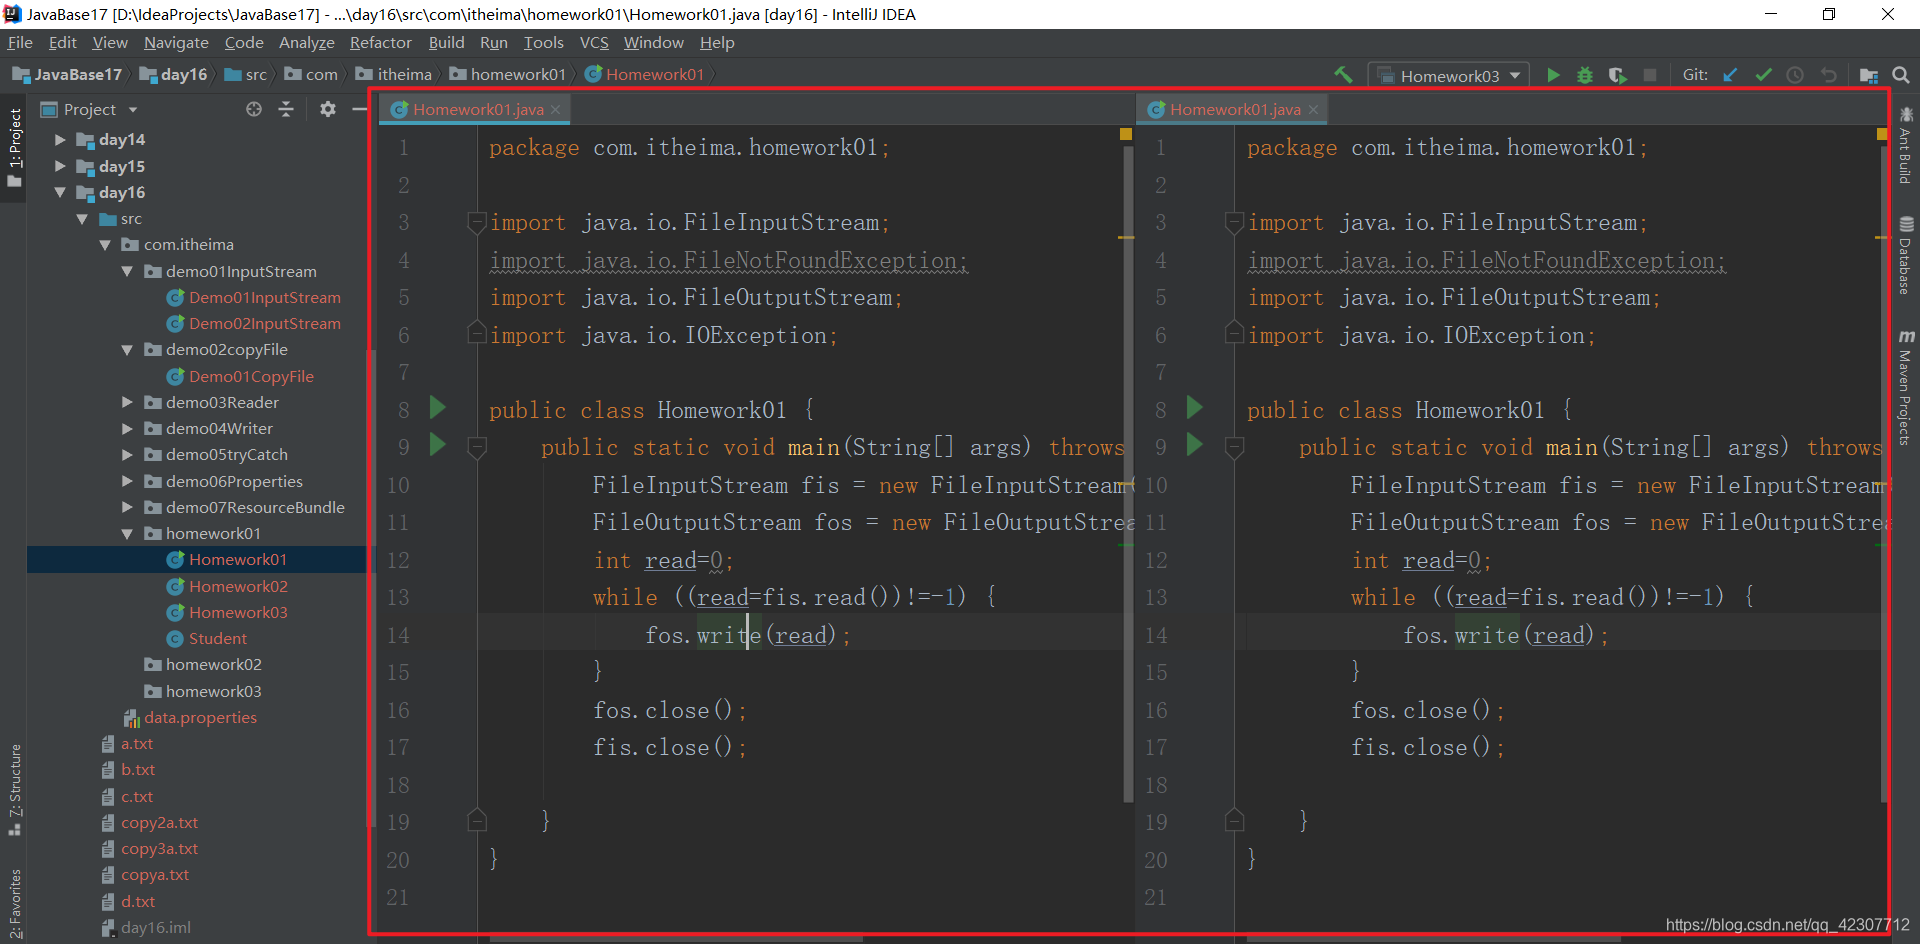This screenshot has height=944, width=1920.
Task: Click the JavaBase17 breadcrumb
Action: (67, 75)
